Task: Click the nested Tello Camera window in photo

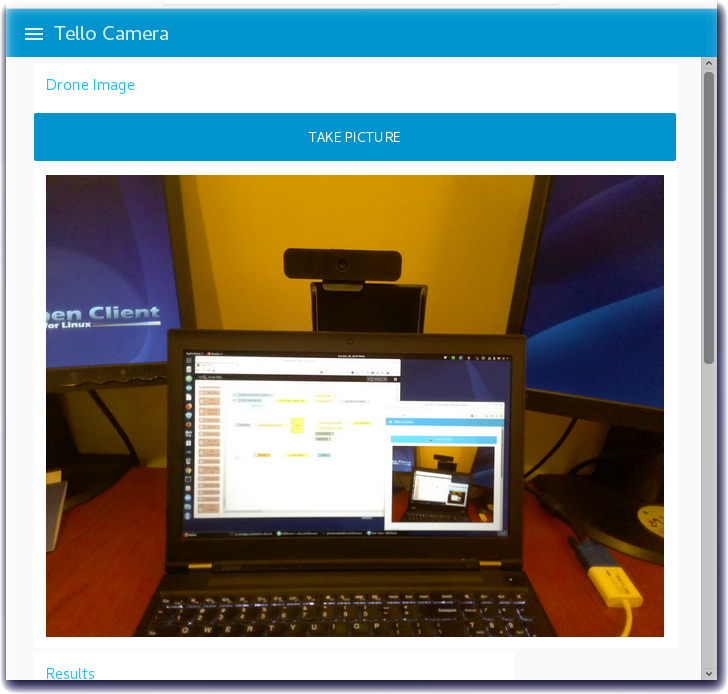Action: [444, 470]
